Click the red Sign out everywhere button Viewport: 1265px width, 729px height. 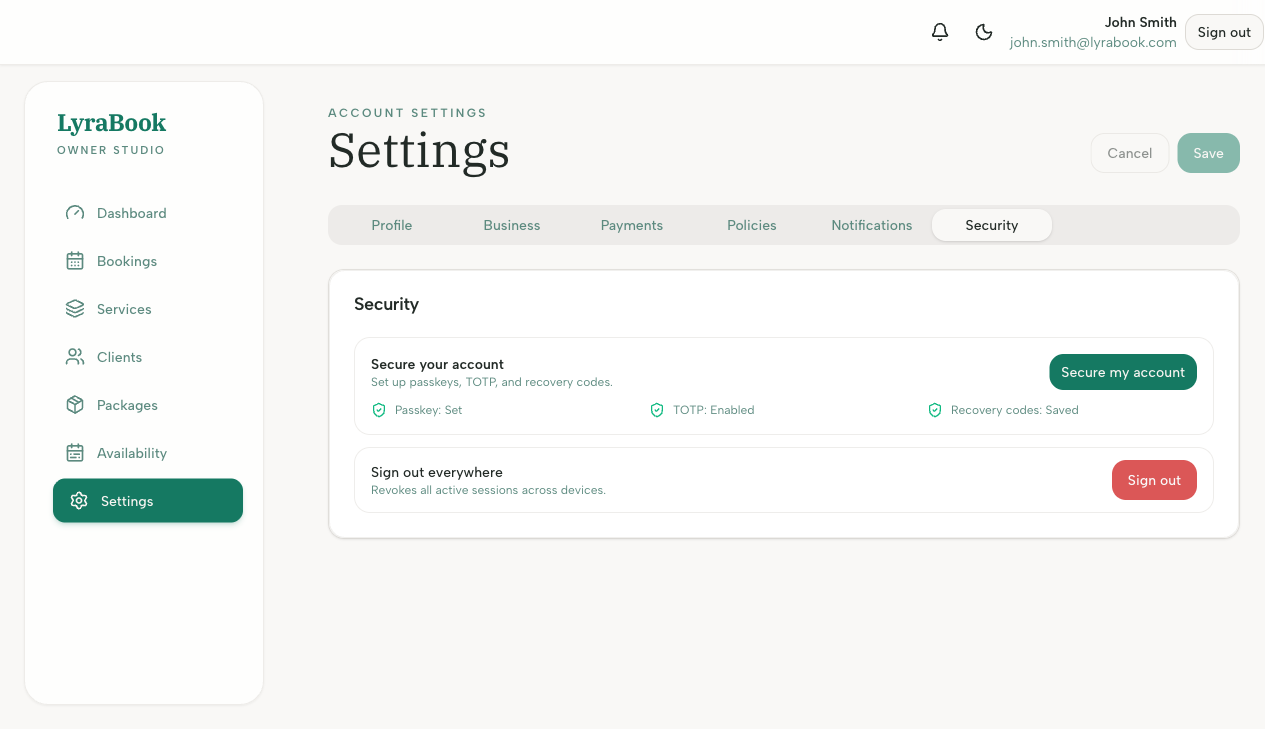(x=1154, y=480)
